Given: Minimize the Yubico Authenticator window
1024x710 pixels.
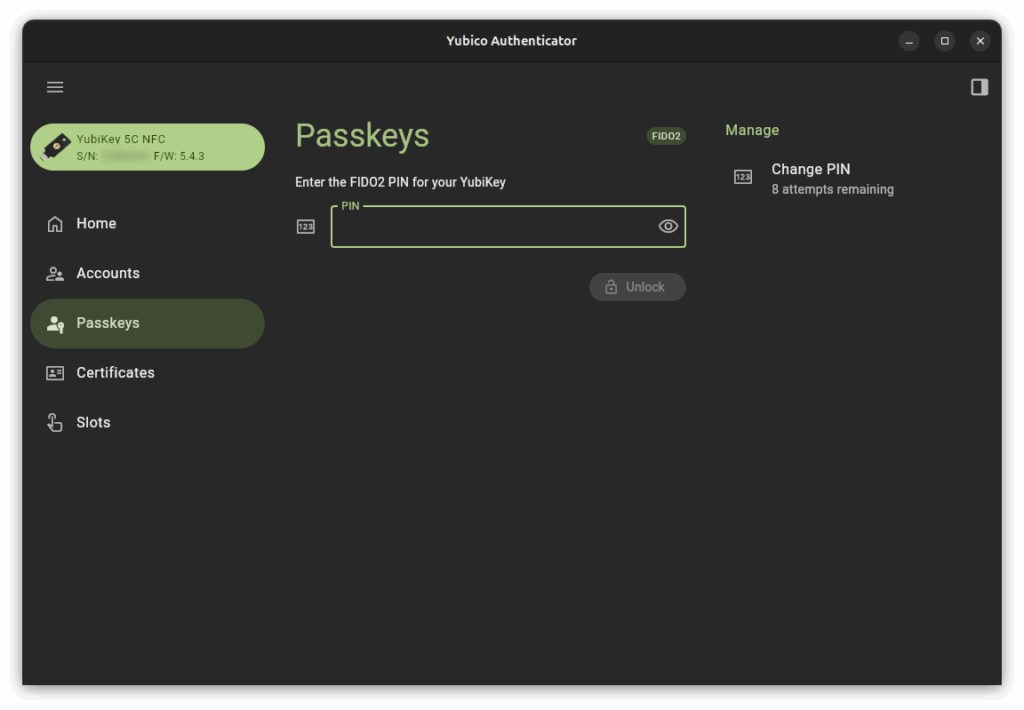Looking at the screenshot, I should [908, 41].
